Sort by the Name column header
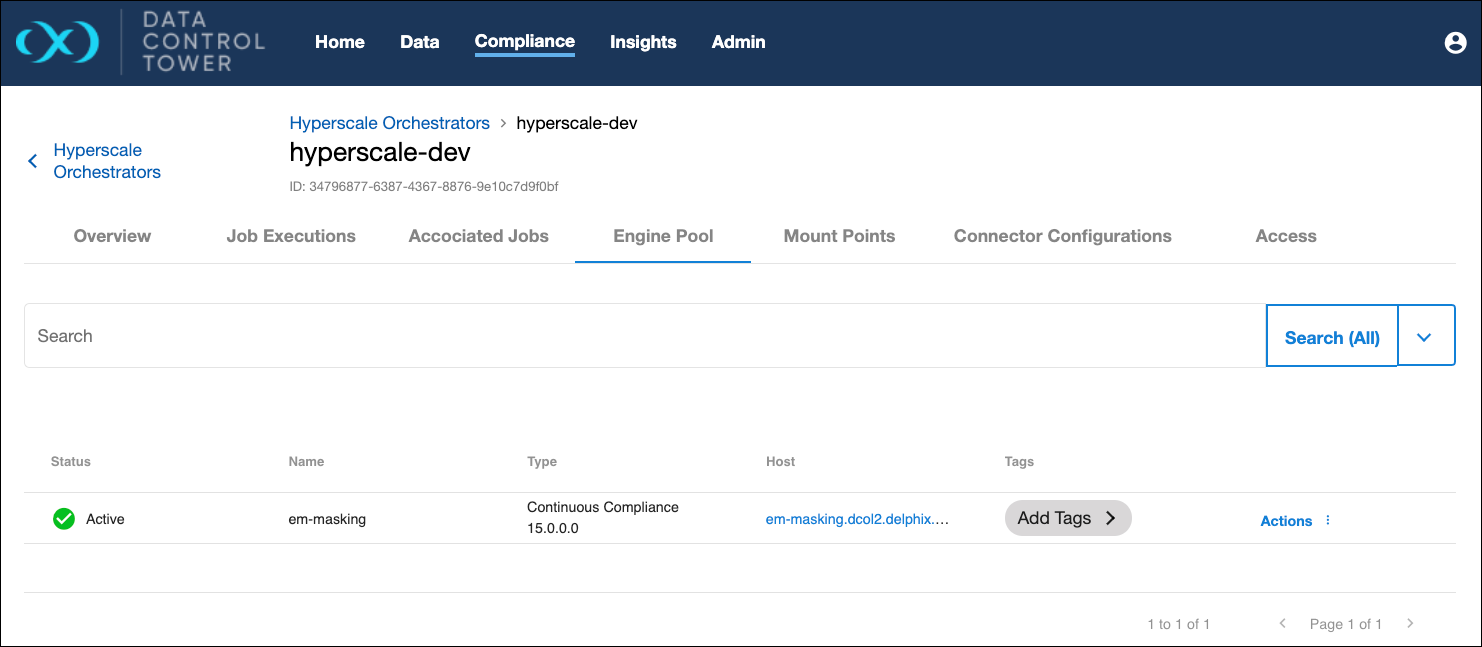The height and width of the screenshot is (647, 1482). (306, 462)
